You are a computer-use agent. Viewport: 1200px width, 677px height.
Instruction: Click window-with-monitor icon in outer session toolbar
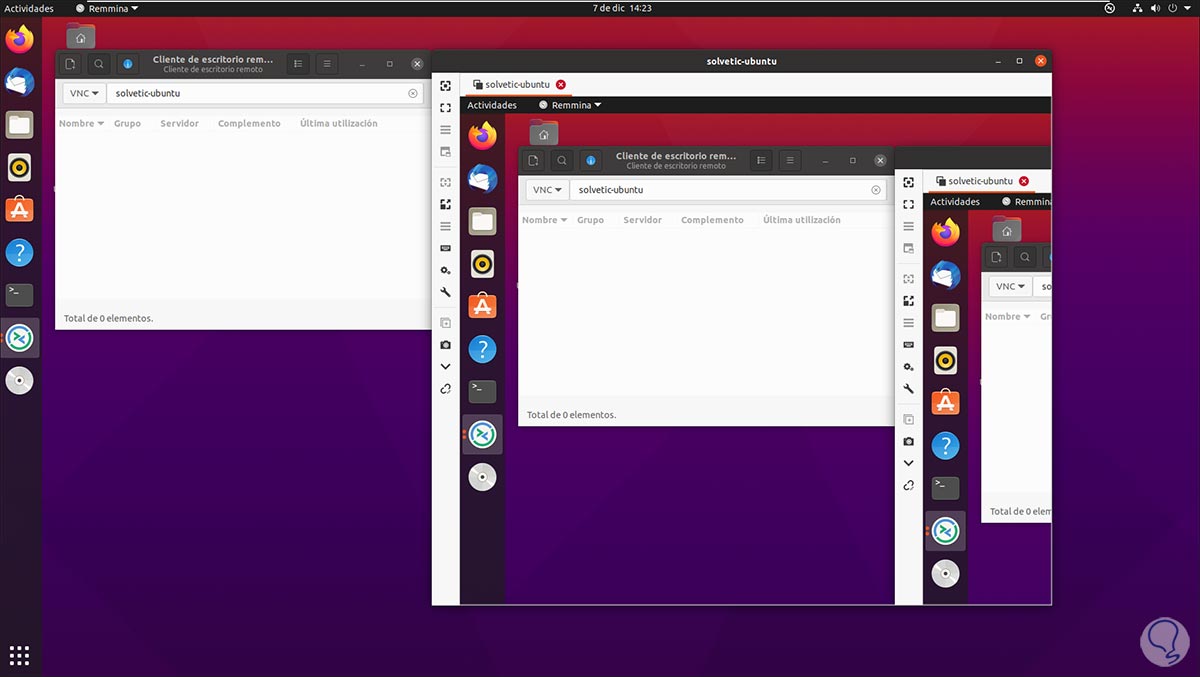(445, 152)
